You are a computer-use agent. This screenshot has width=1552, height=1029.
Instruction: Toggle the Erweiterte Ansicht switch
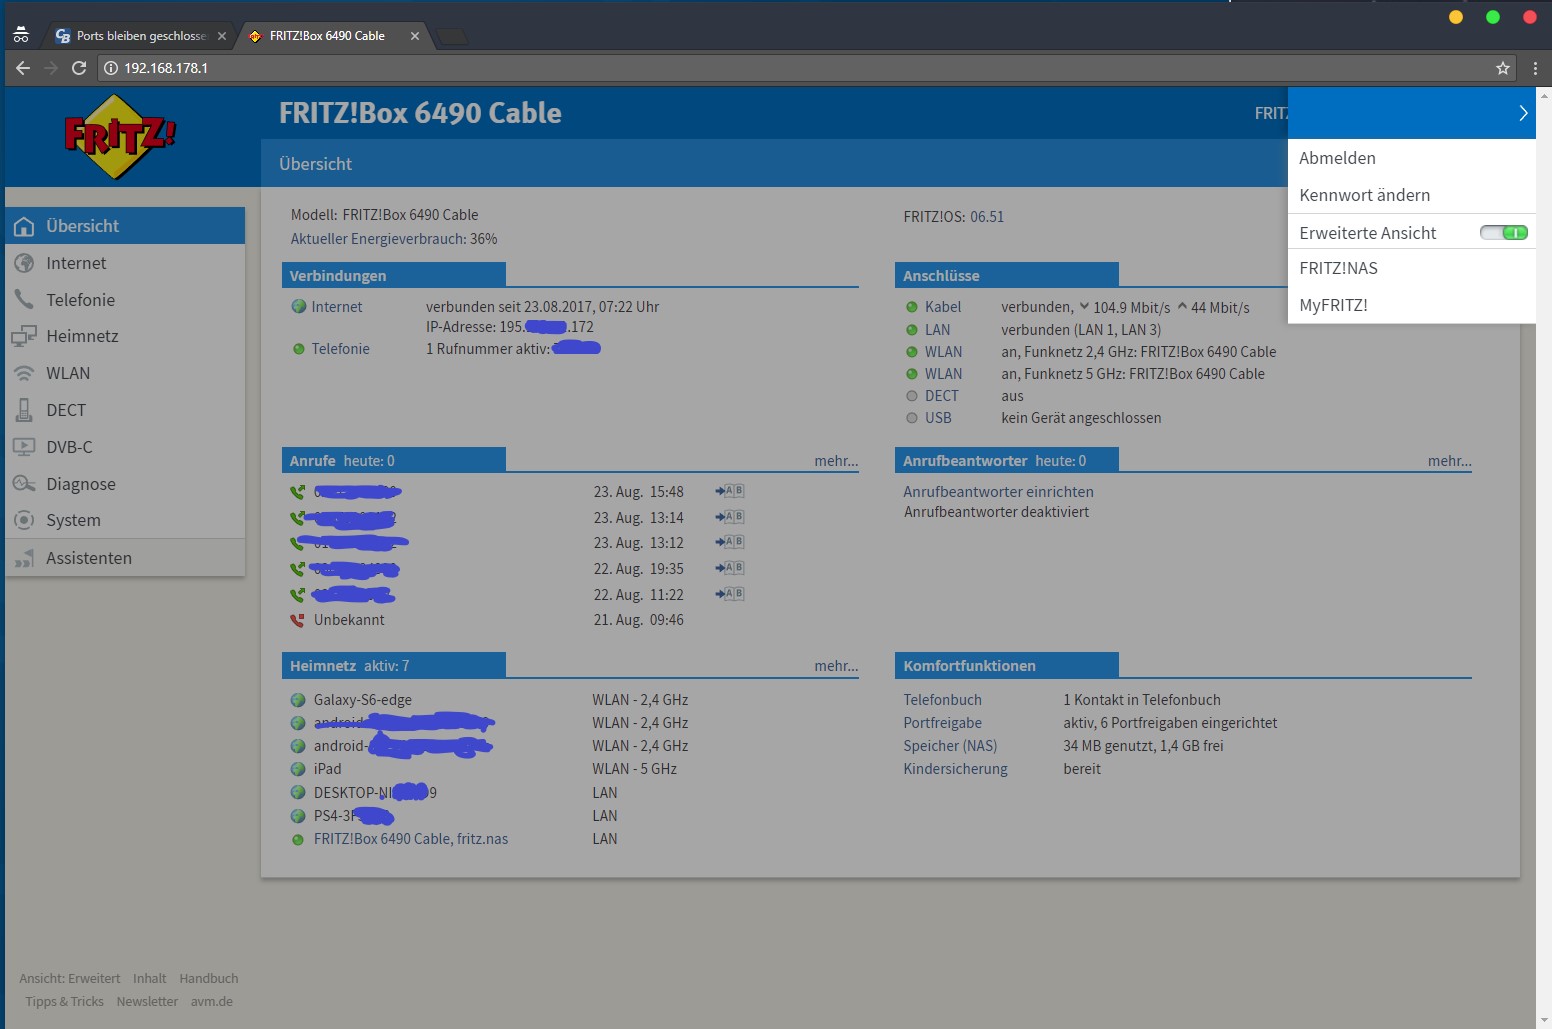(x=1504, y=233)
